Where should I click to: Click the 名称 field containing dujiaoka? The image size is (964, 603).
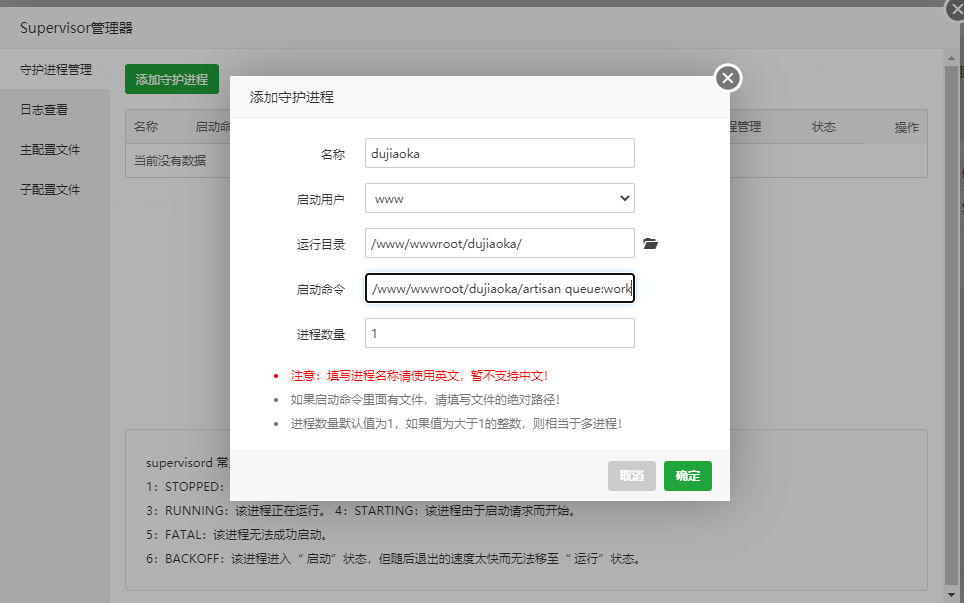[x=500, y=153]
